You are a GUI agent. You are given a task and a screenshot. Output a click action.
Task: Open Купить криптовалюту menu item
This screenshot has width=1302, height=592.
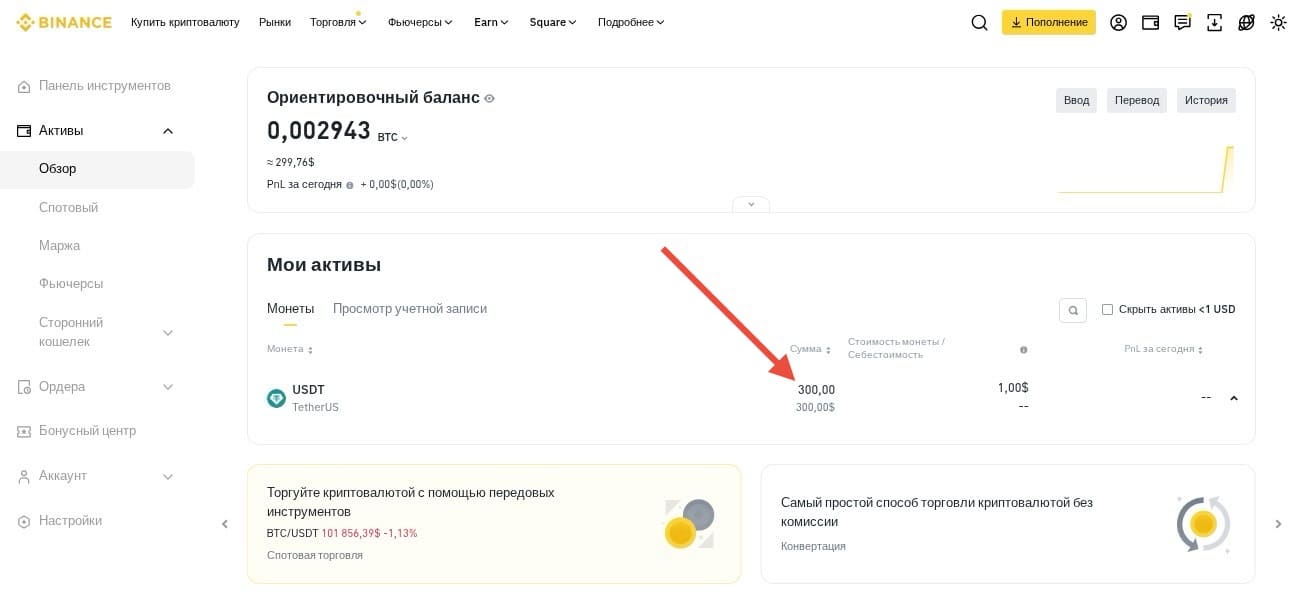(x=185, y=22)
